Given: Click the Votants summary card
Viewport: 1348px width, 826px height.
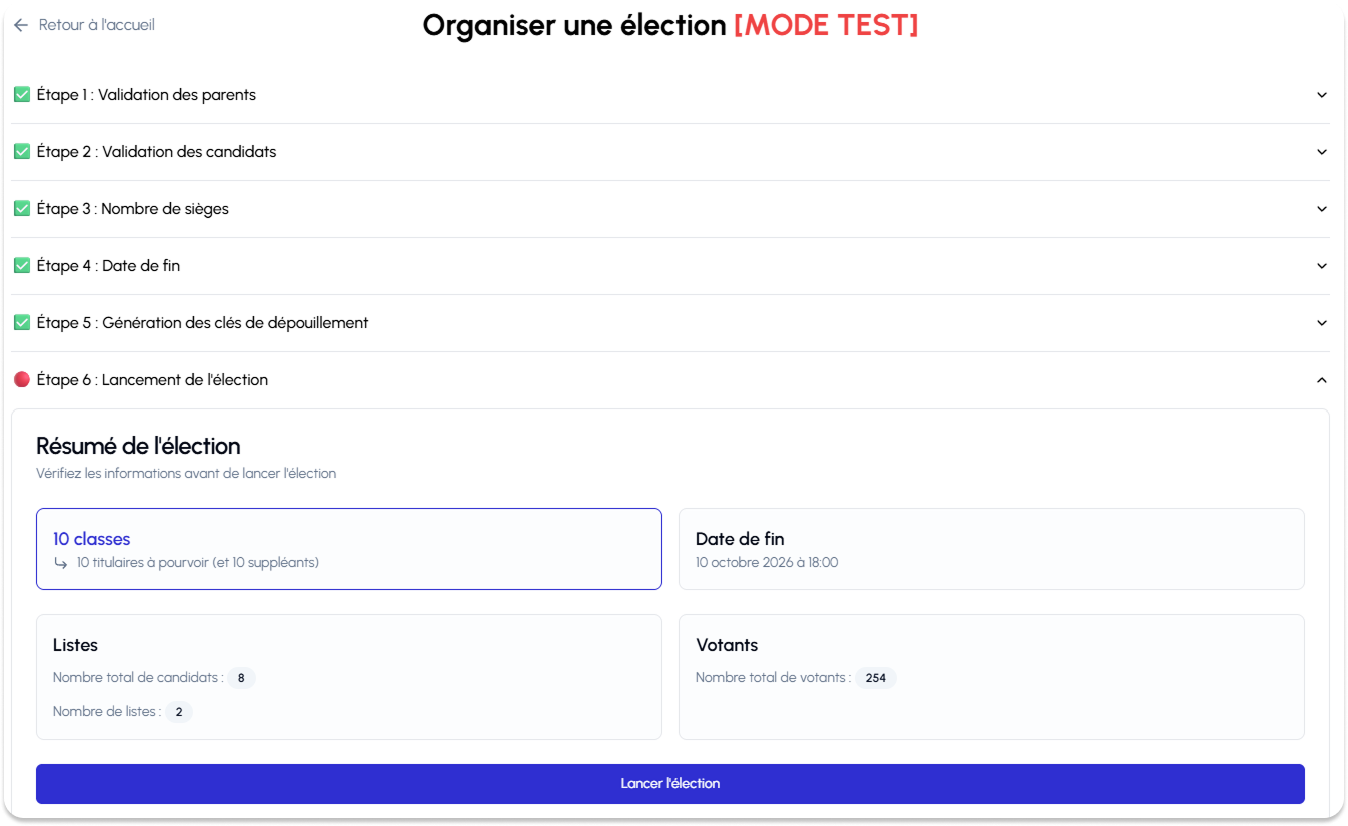Looking at the screenshot, I should pos(992,677).
